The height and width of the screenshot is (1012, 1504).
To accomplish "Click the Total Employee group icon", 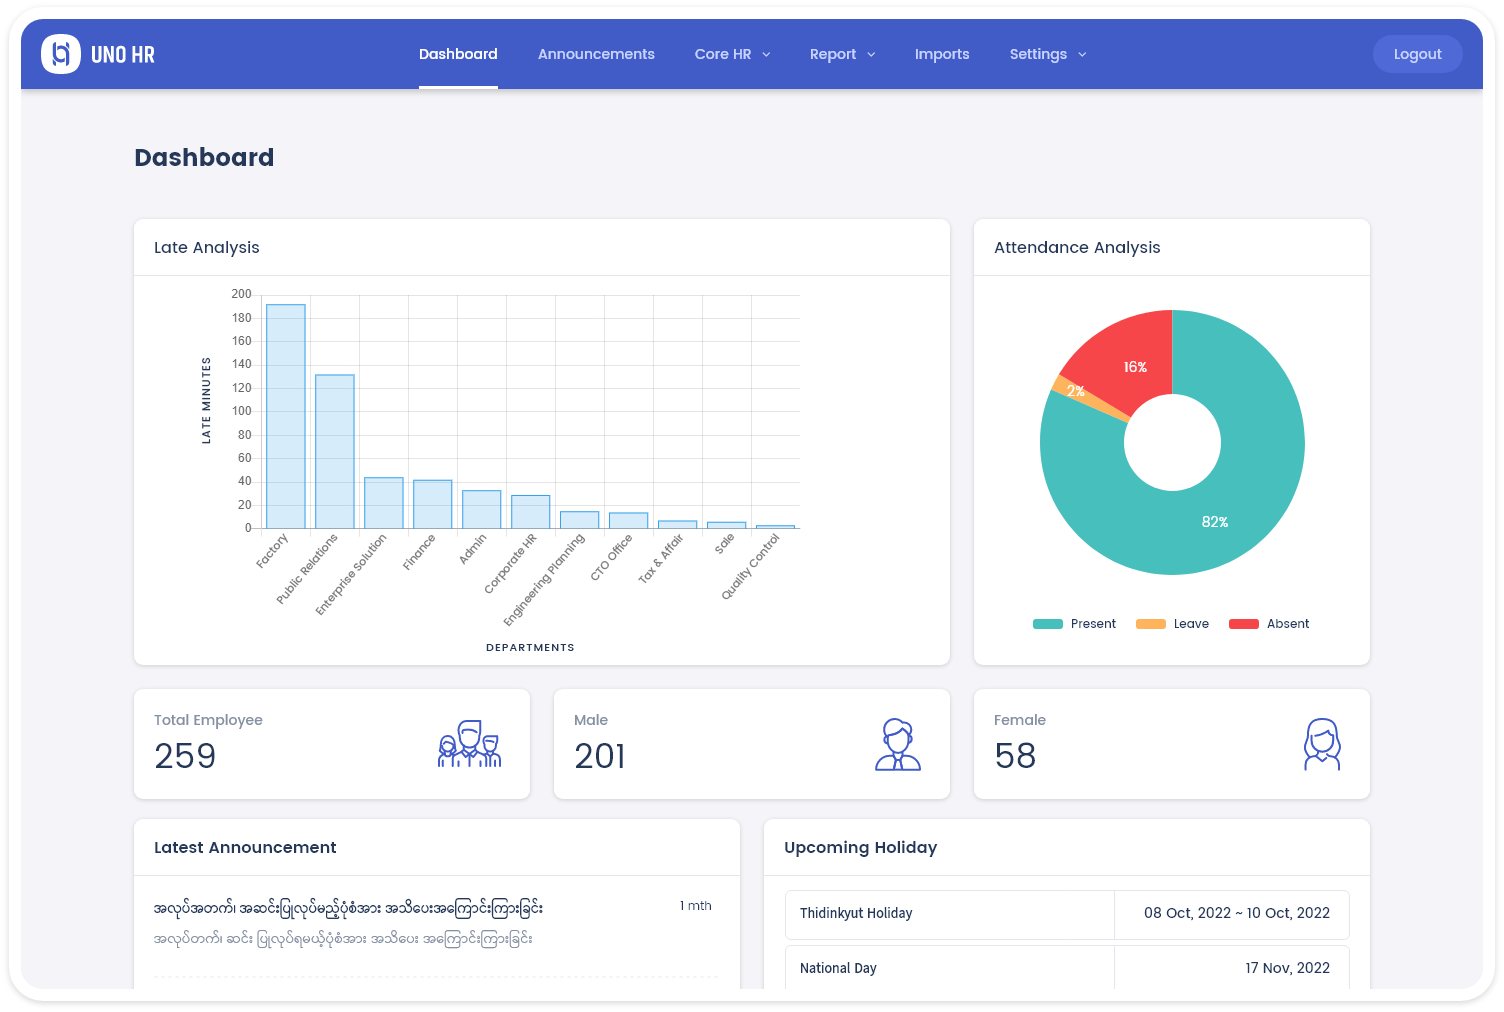I will 469,744.
